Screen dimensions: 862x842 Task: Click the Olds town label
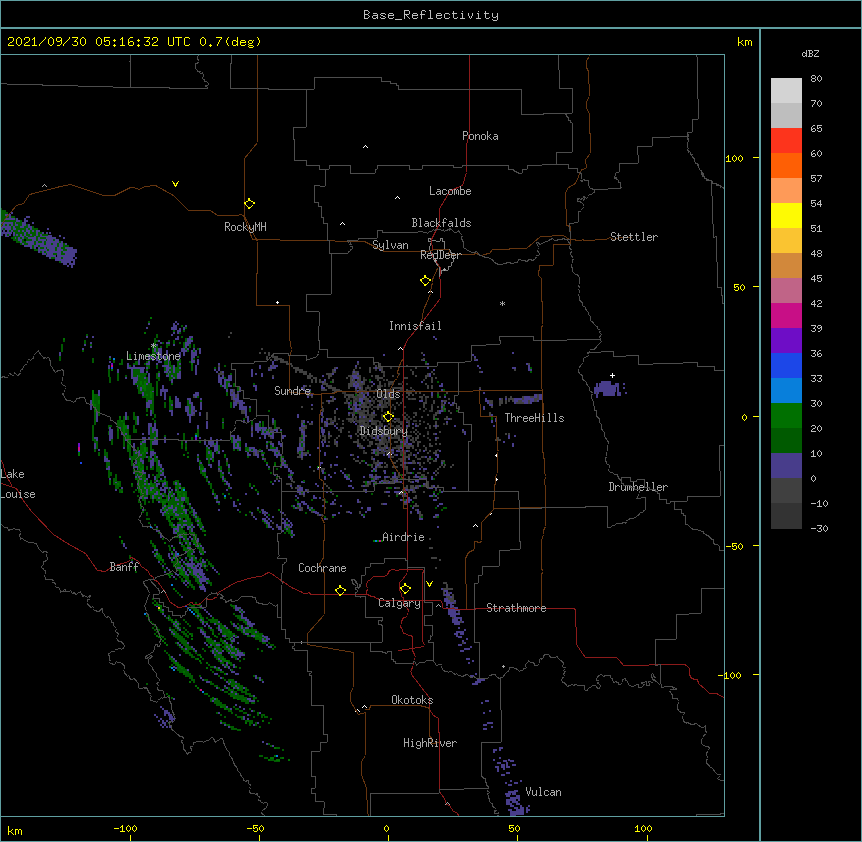(x=388, y=394)
